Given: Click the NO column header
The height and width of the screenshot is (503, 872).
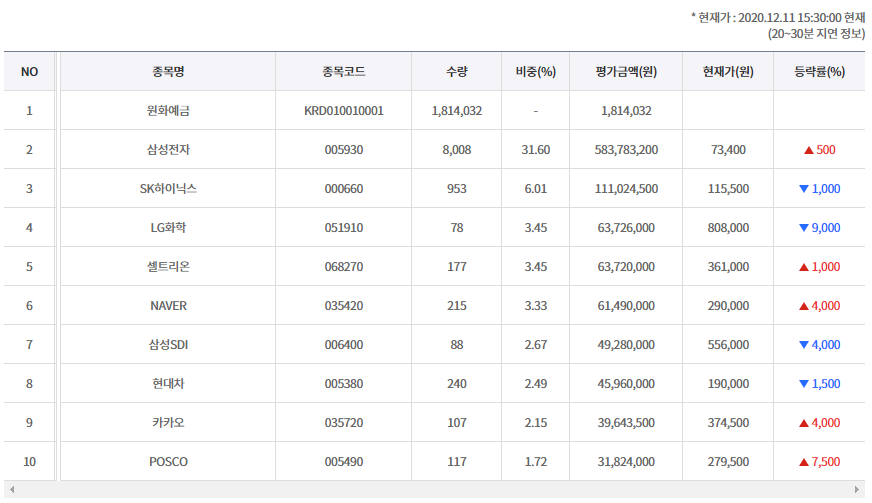Looking at the screenshot, I should click(29, 72).
